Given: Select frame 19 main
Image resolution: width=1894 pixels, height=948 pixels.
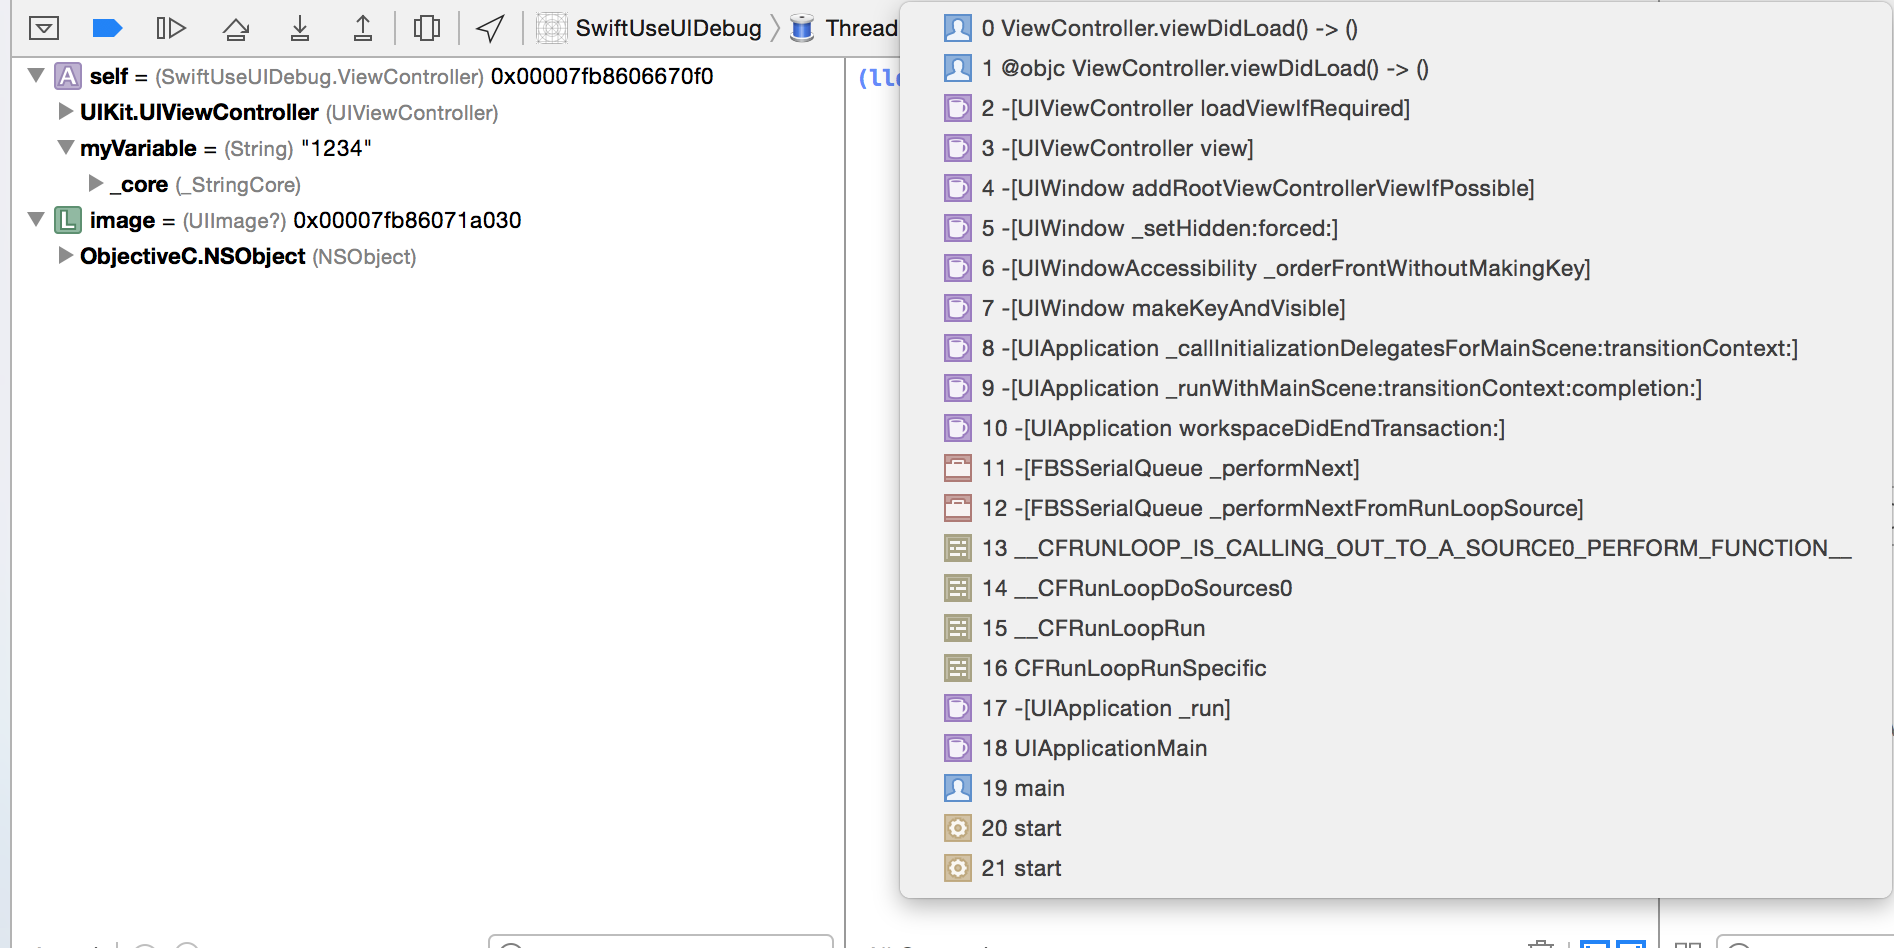Looking at the screenshot, I should [x=1396, y=788].
